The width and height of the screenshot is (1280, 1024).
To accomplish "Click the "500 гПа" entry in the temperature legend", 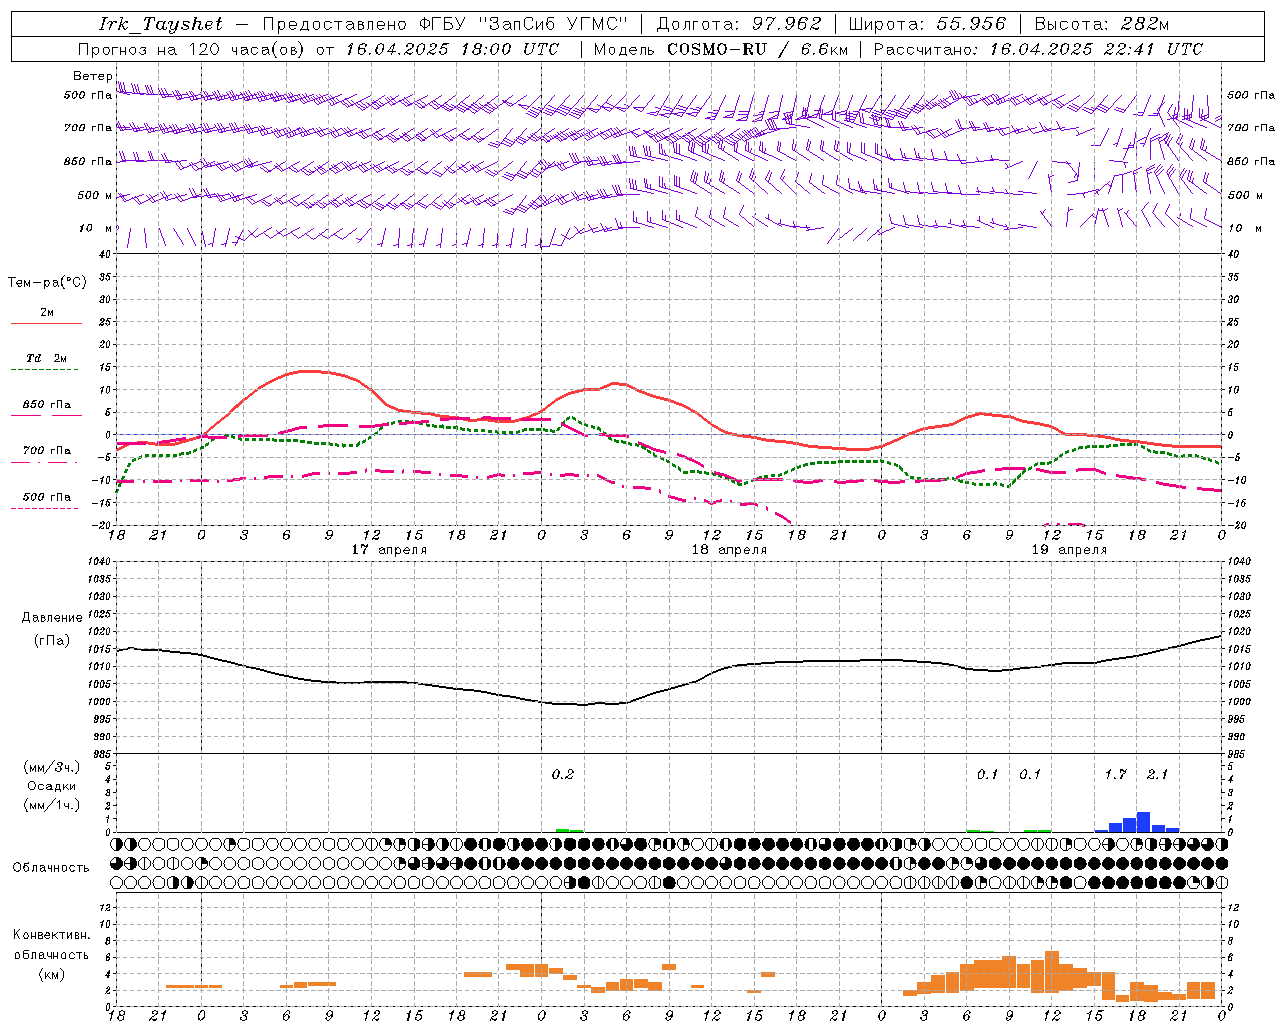I will tap(46, 497).
